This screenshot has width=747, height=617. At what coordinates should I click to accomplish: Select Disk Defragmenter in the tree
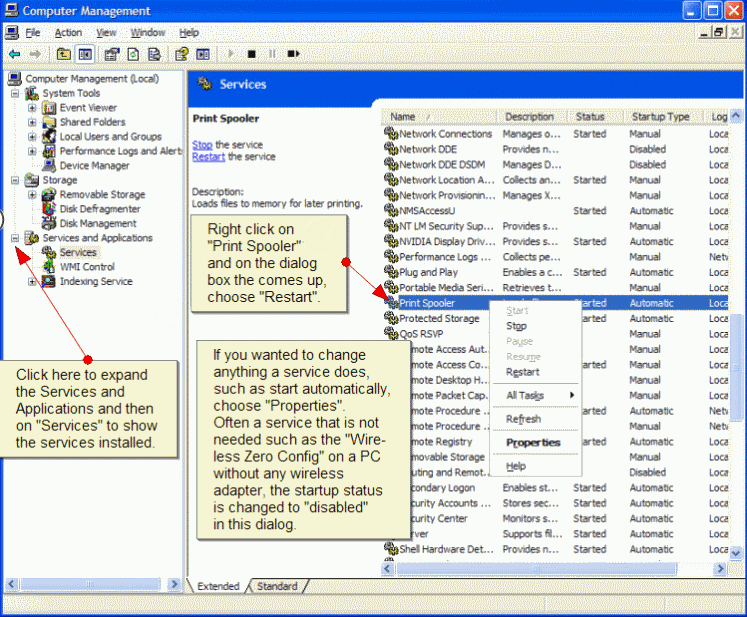tap(100, 209)
